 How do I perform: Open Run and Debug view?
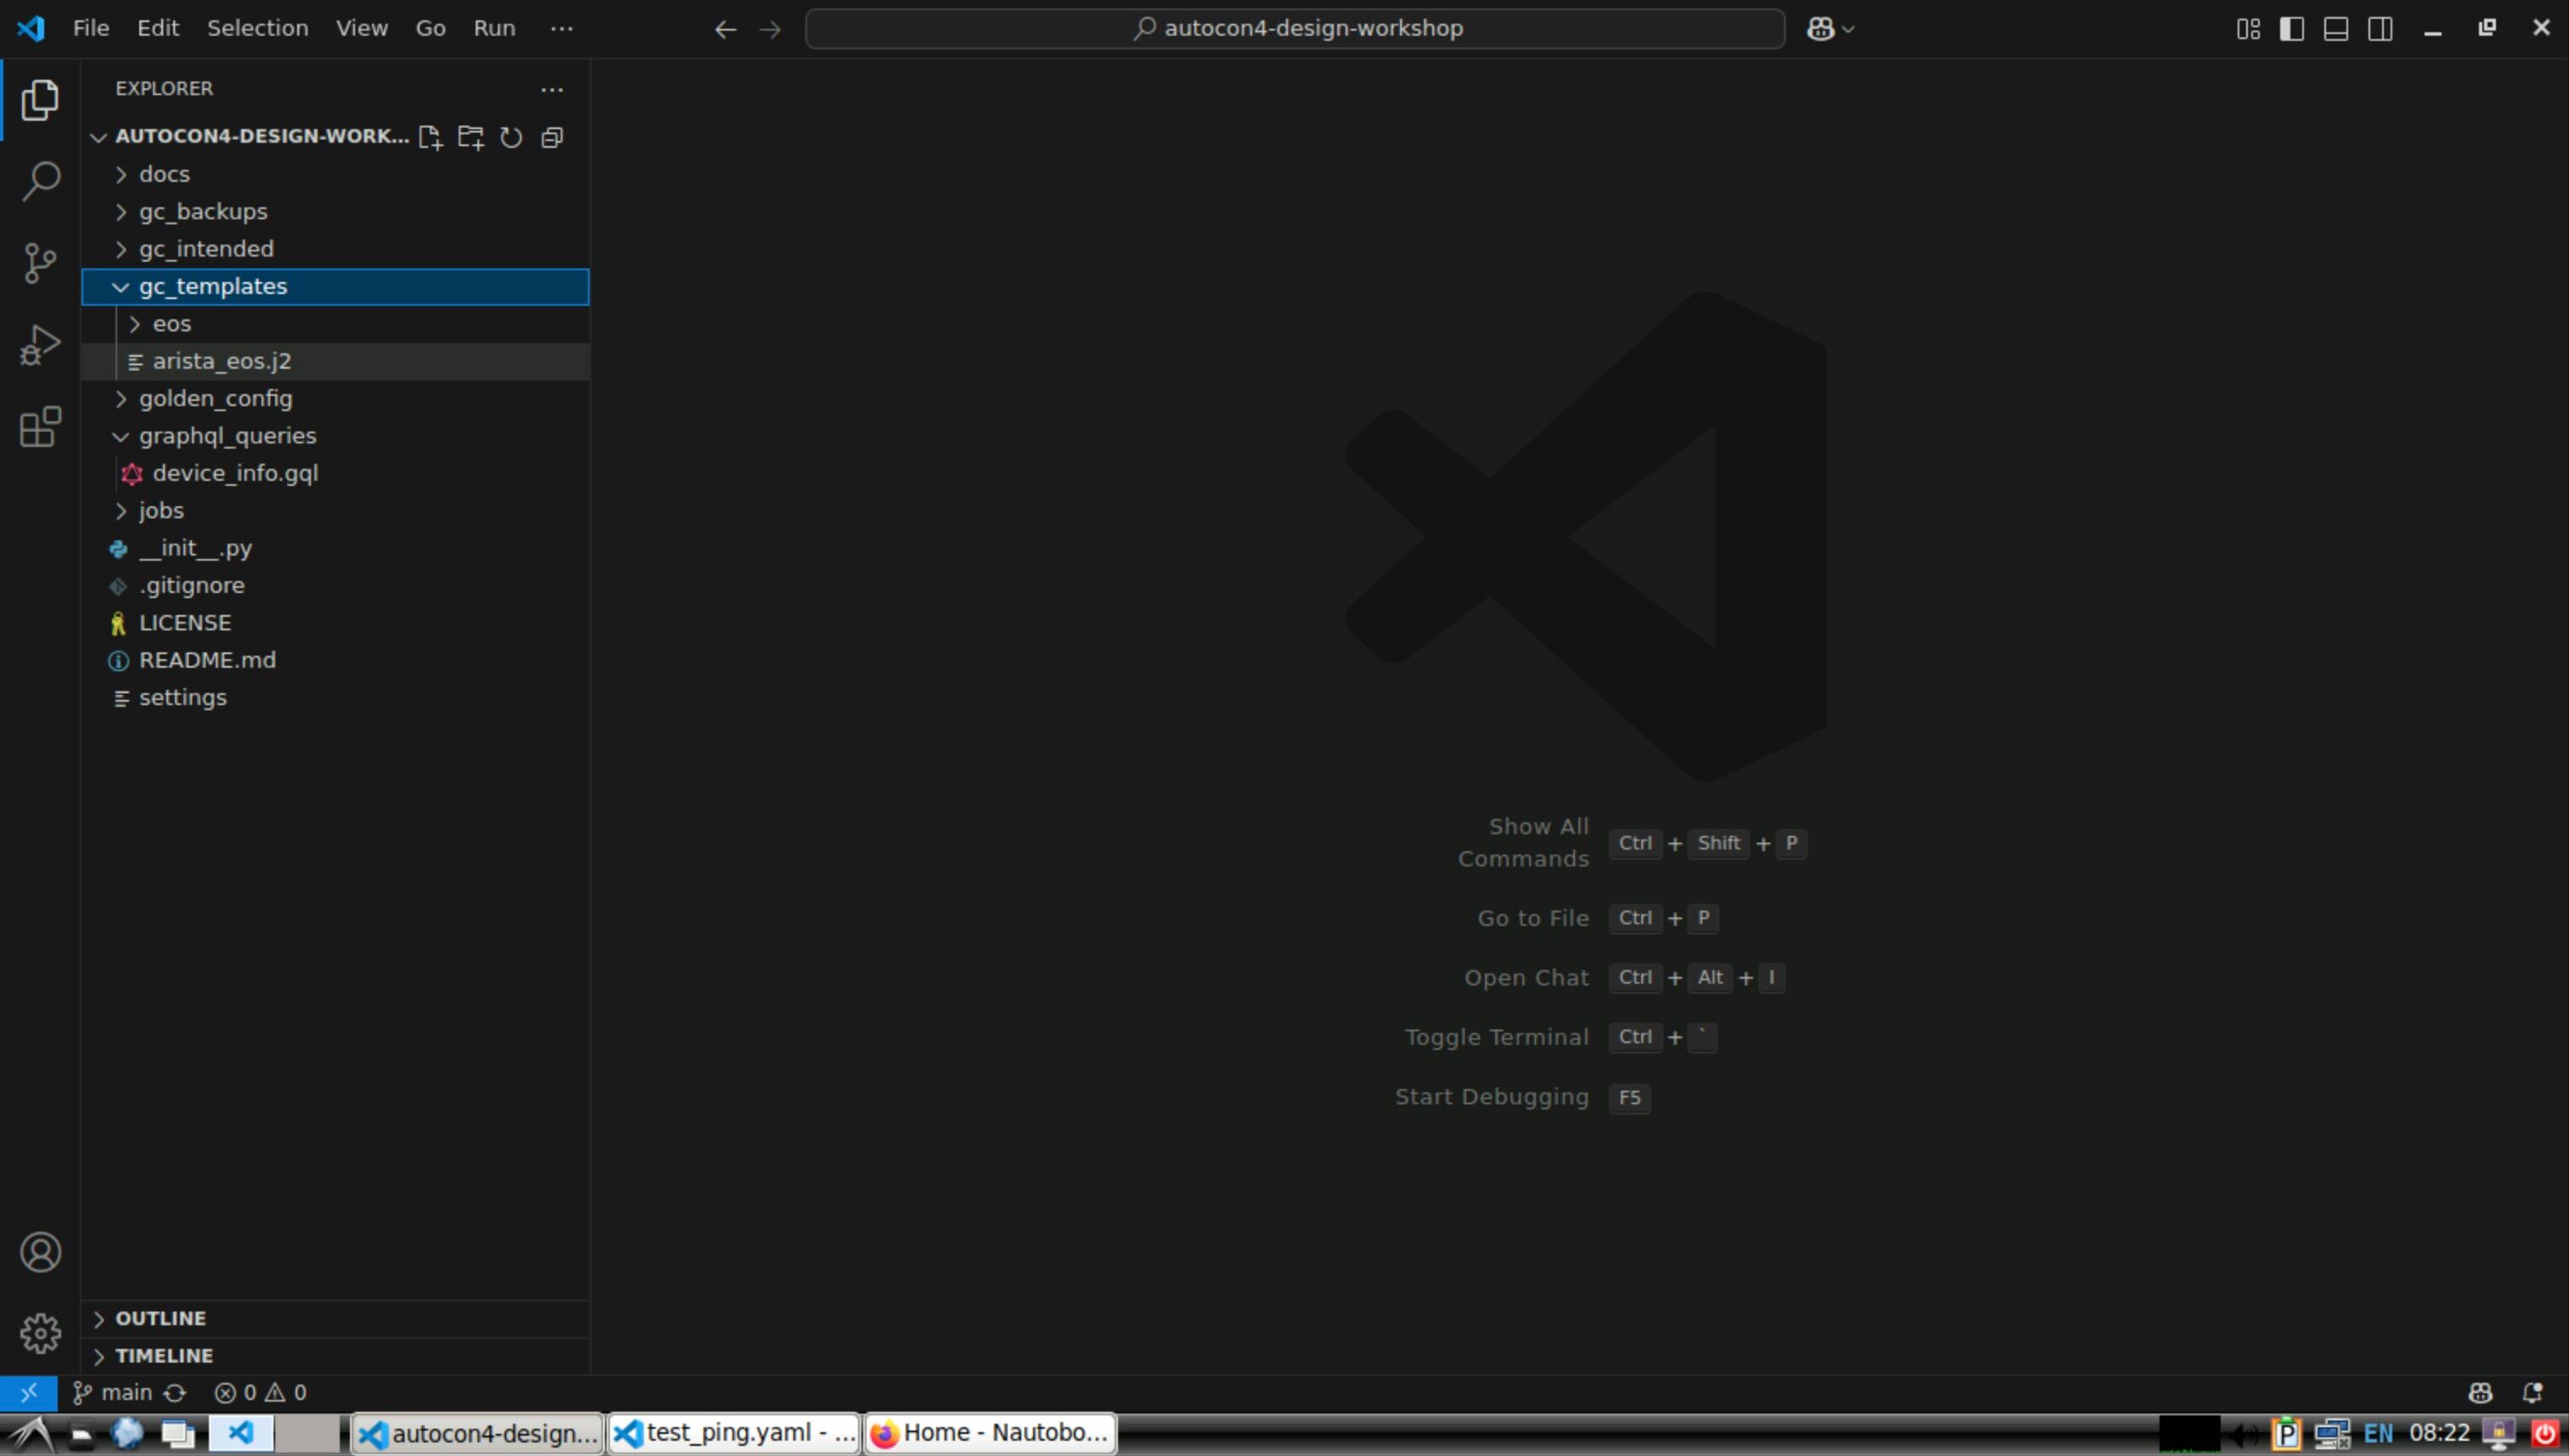(40, 345)
